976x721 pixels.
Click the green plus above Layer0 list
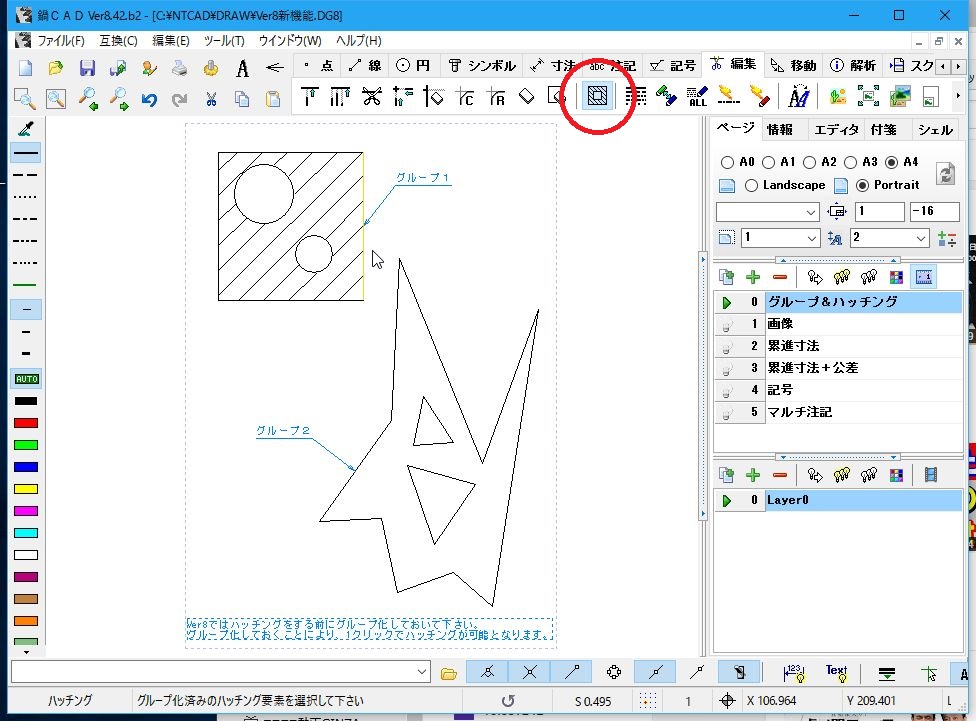click(753, 475)
